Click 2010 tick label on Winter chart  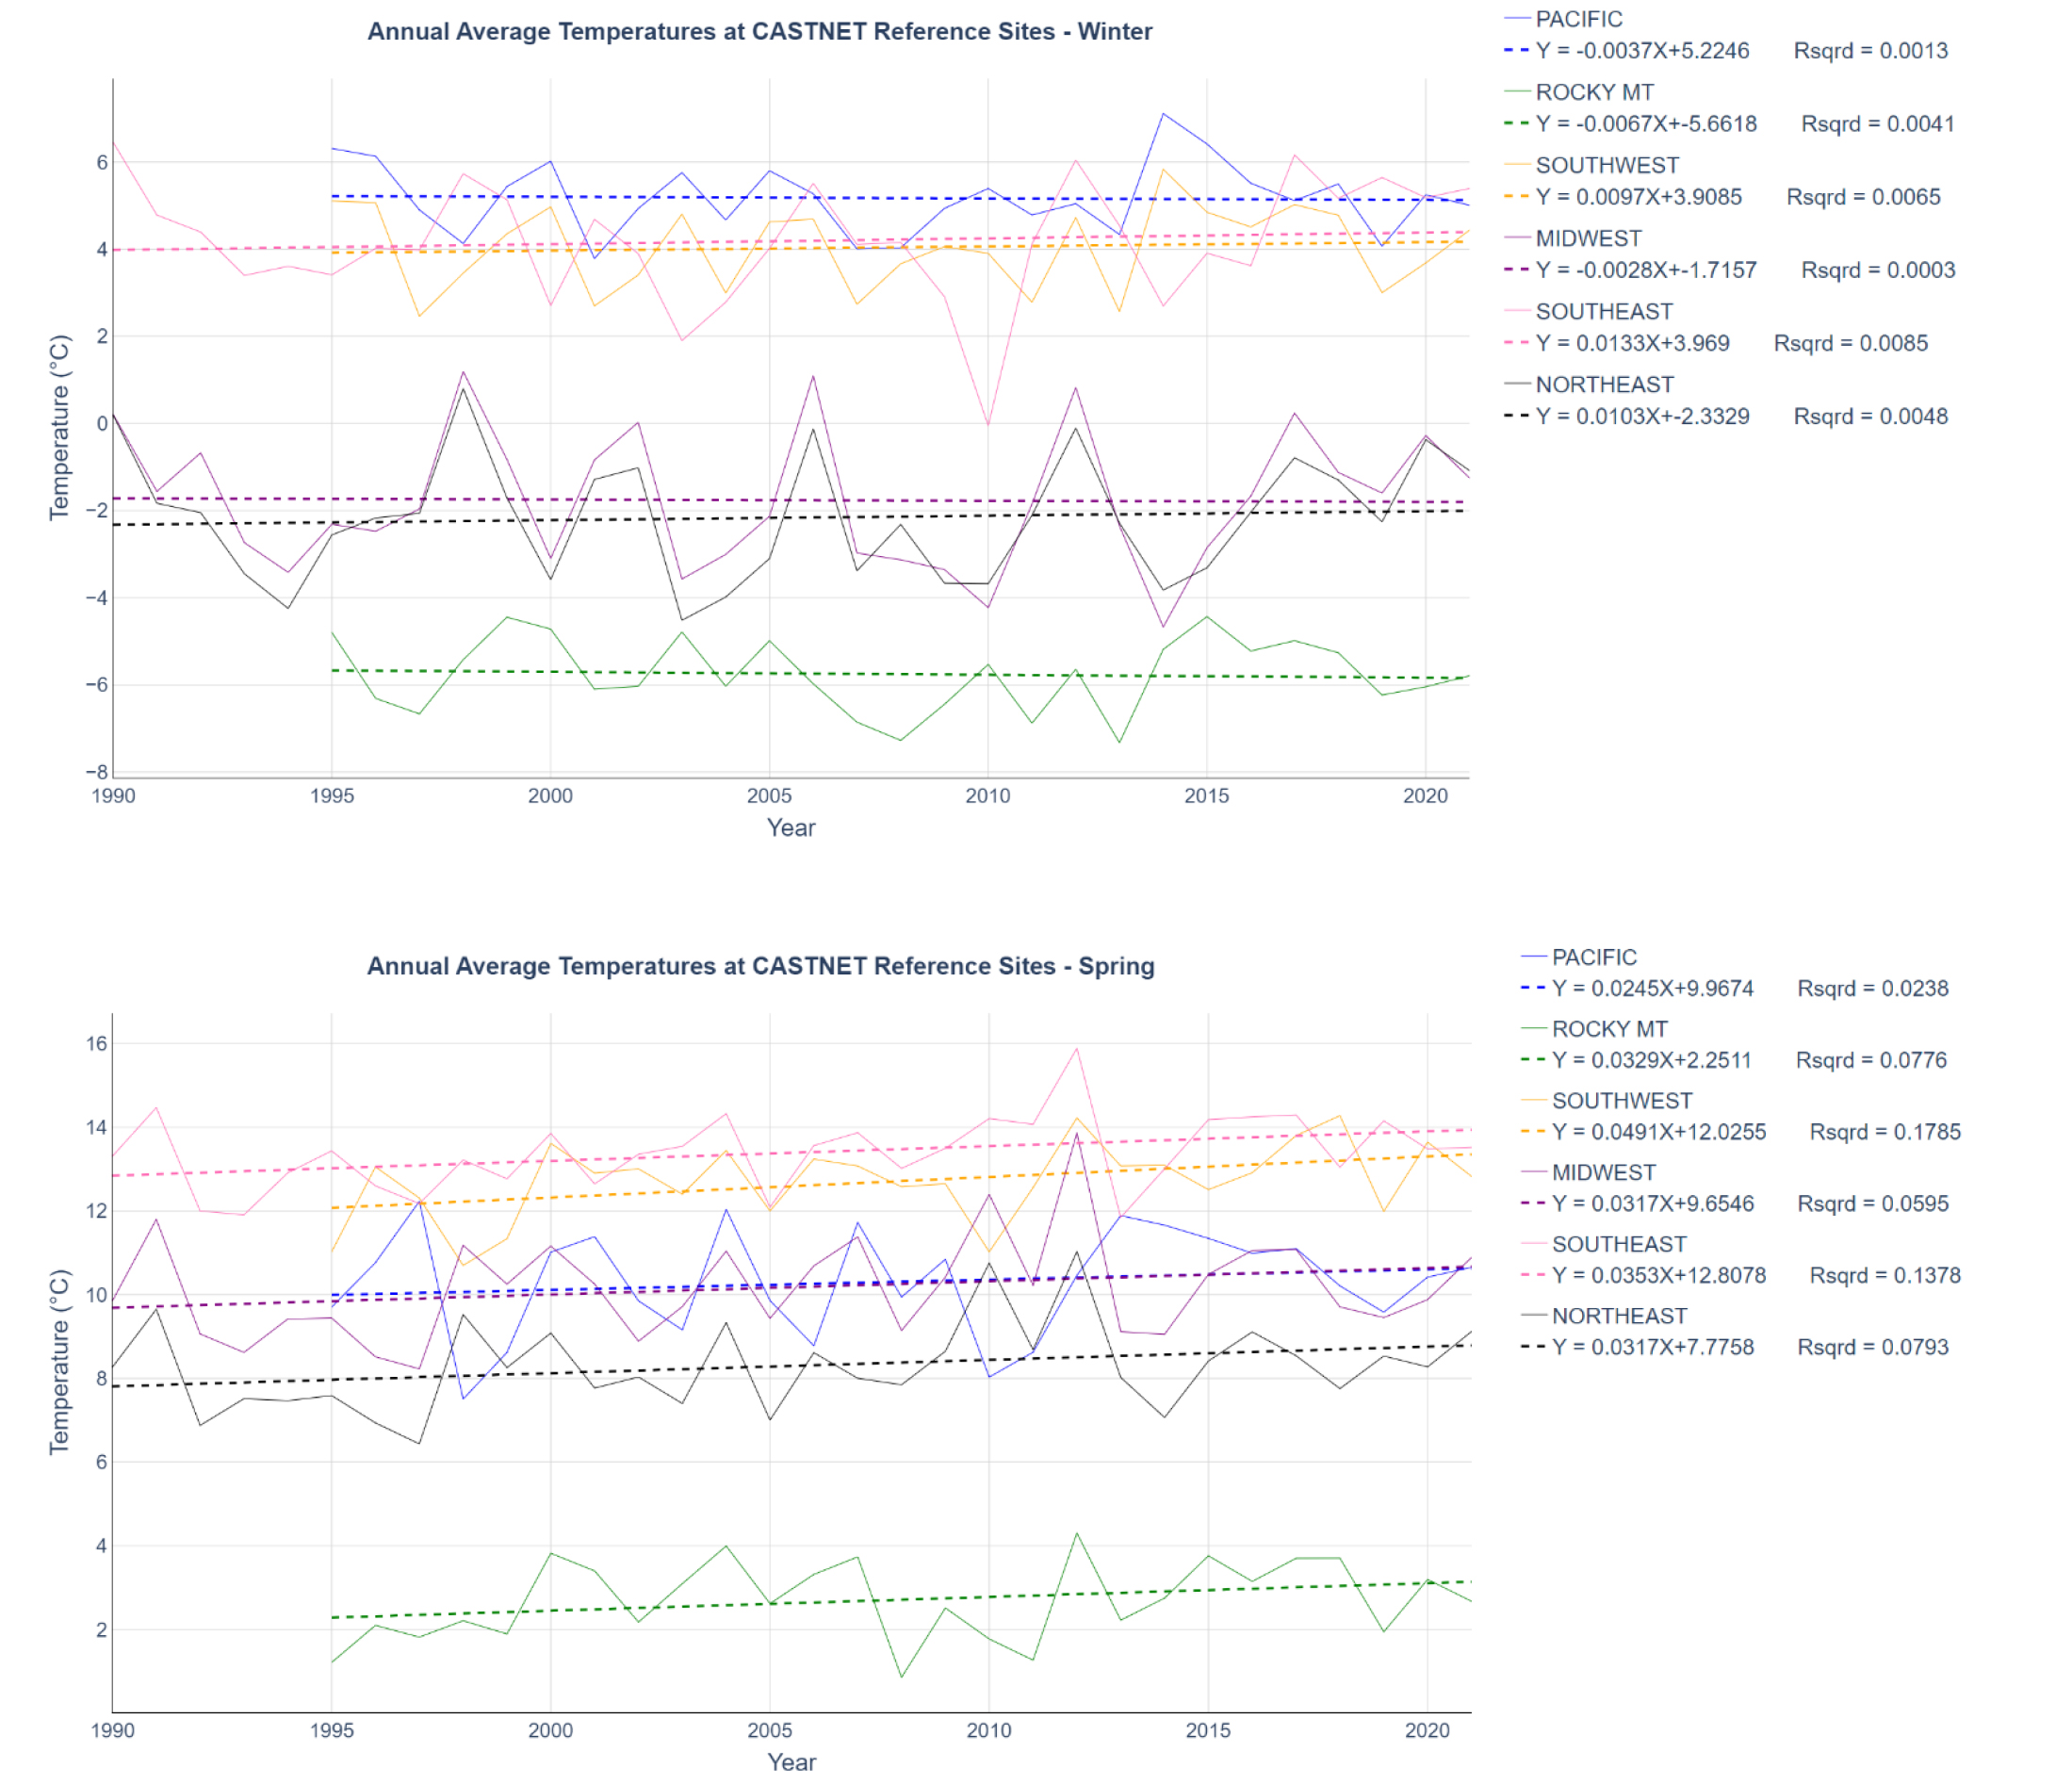[987, 796]
